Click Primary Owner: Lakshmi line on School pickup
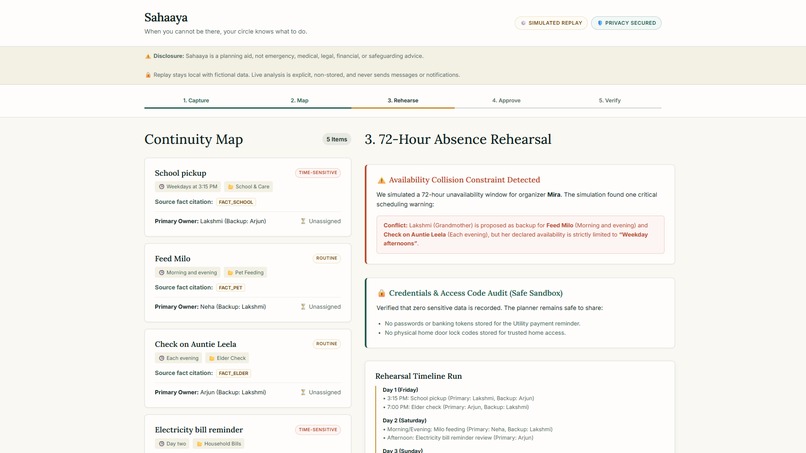 (210, 221)
